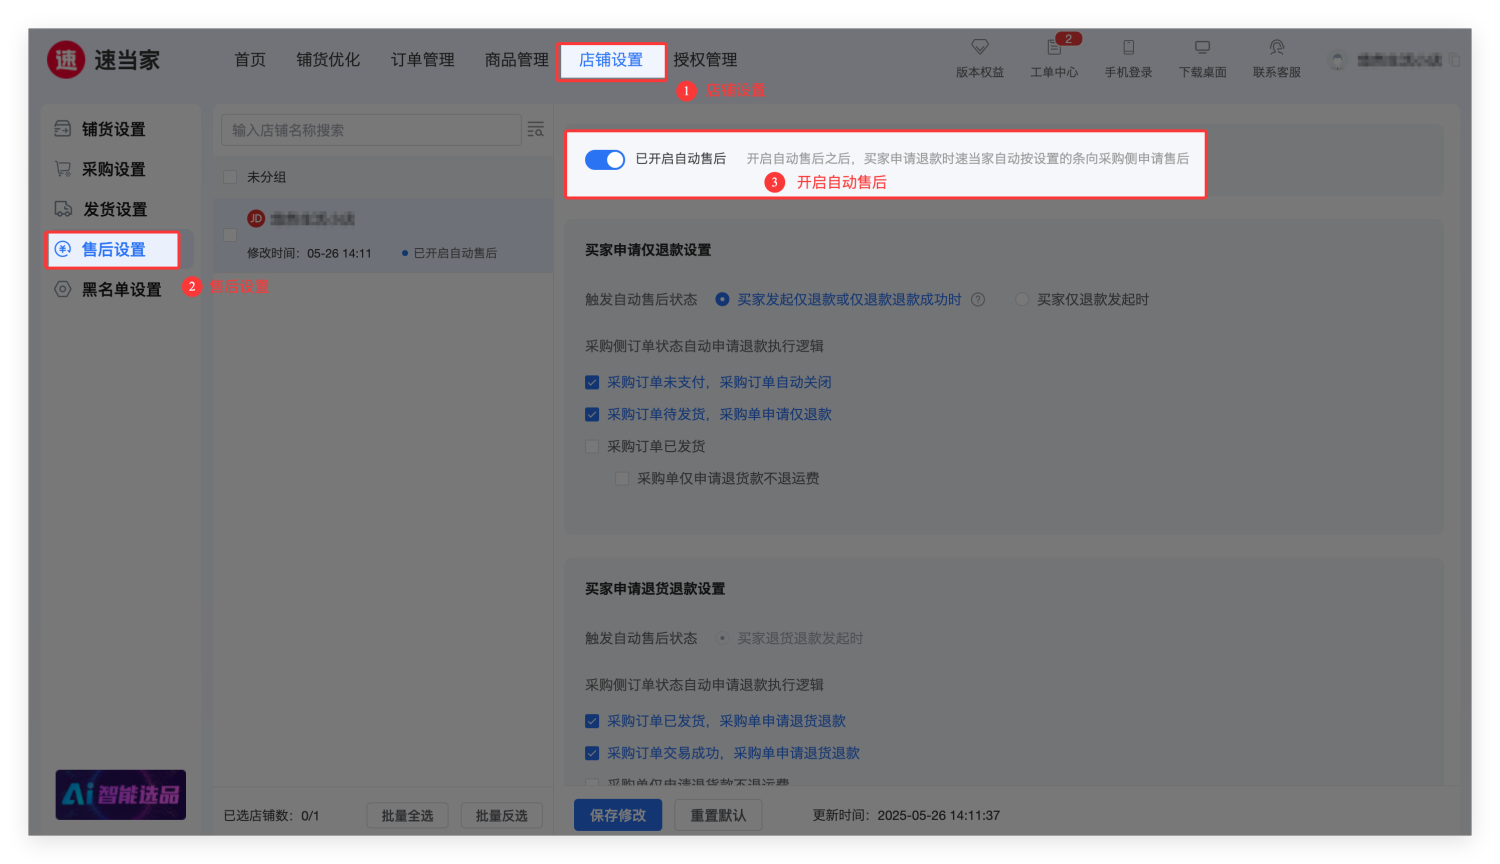The width and height of the screenshot is (1500, 864).
Task: Open 黑名单设置 in the sidebar
Action: (120, 289)
